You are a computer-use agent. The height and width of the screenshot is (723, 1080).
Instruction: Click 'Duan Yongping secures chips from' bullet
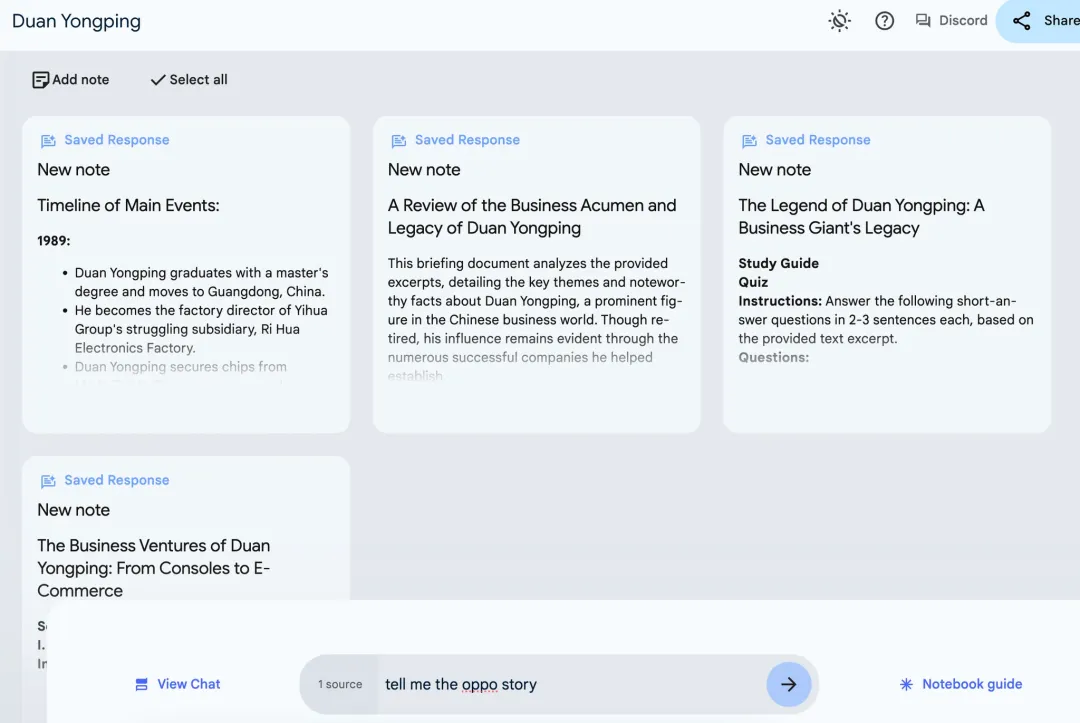pyautogui.click(x=180, y=367)
